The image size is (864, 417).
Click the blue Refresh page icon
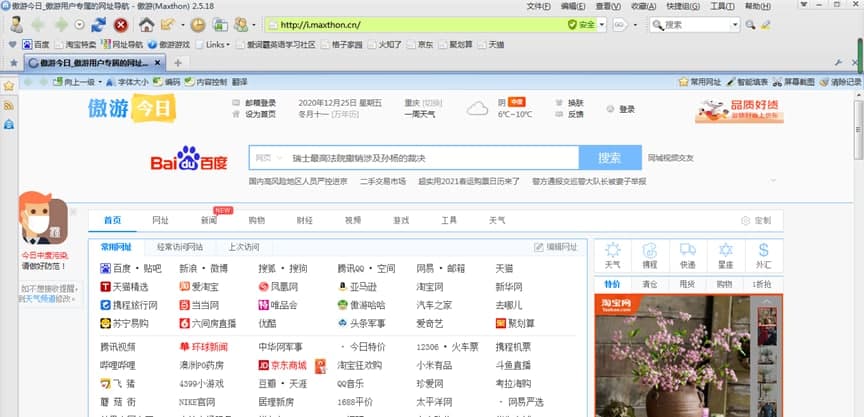[x=99, y=24]
